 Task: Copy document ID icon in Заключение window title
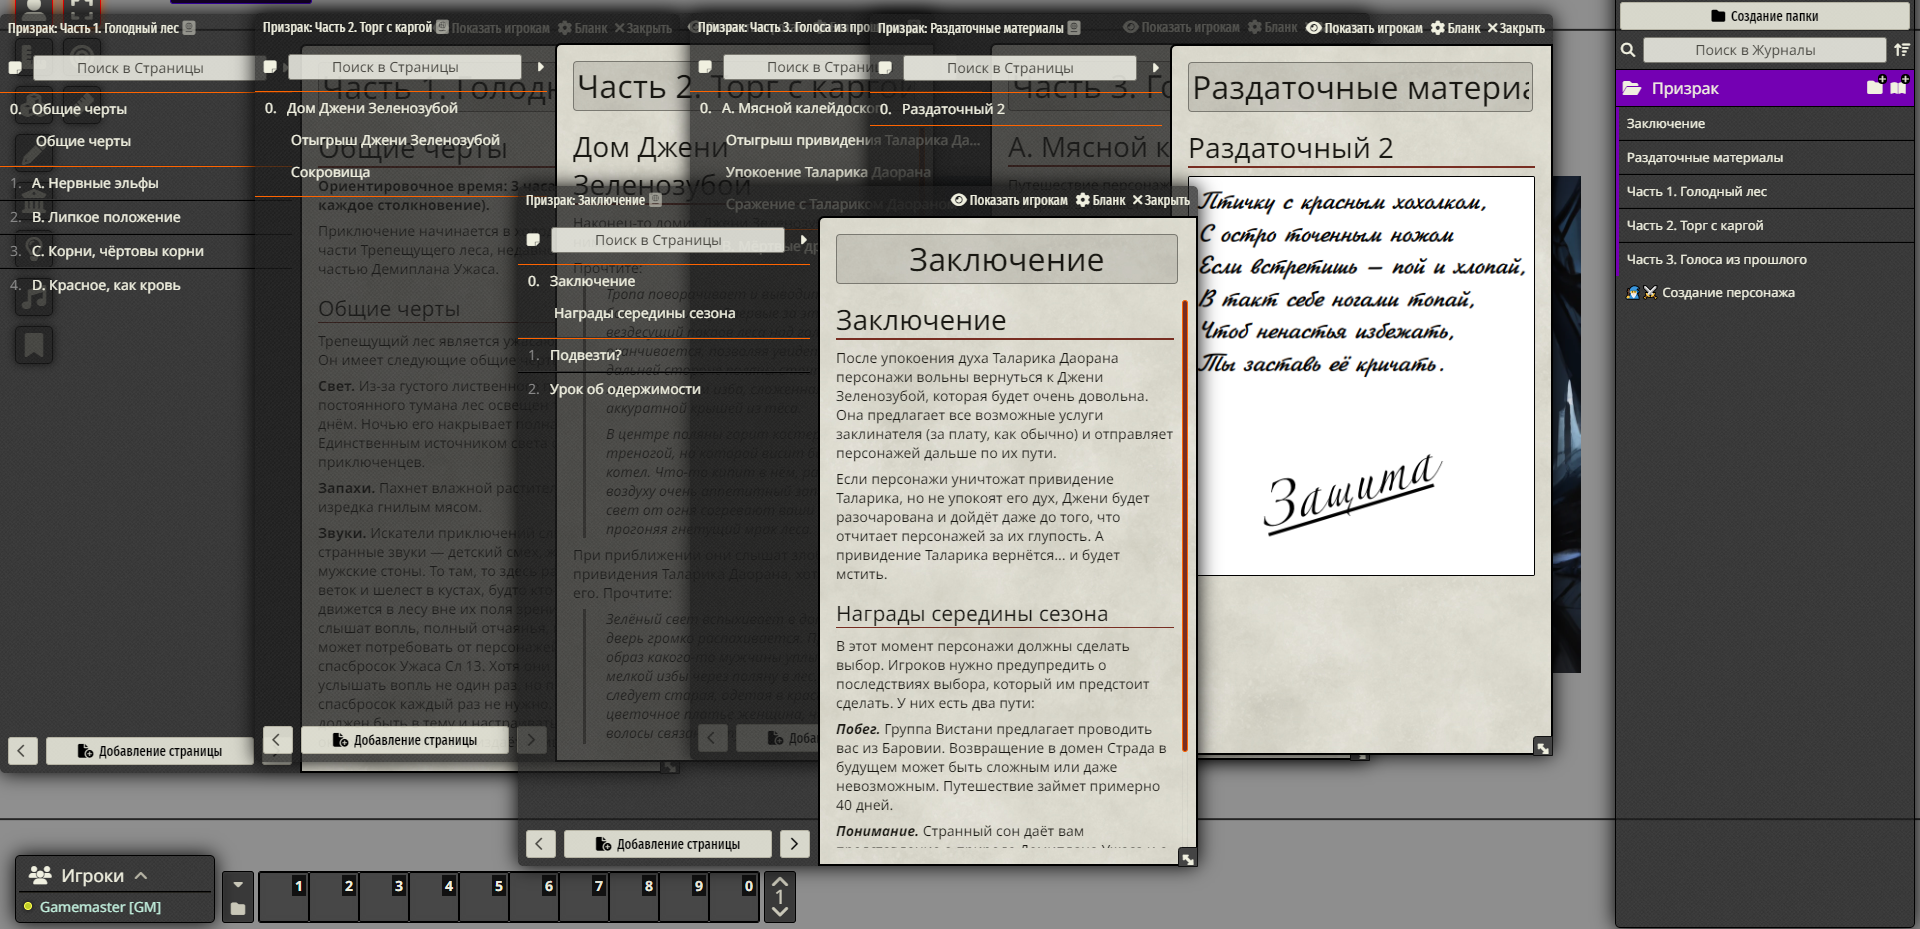click(x=655, y=201)
